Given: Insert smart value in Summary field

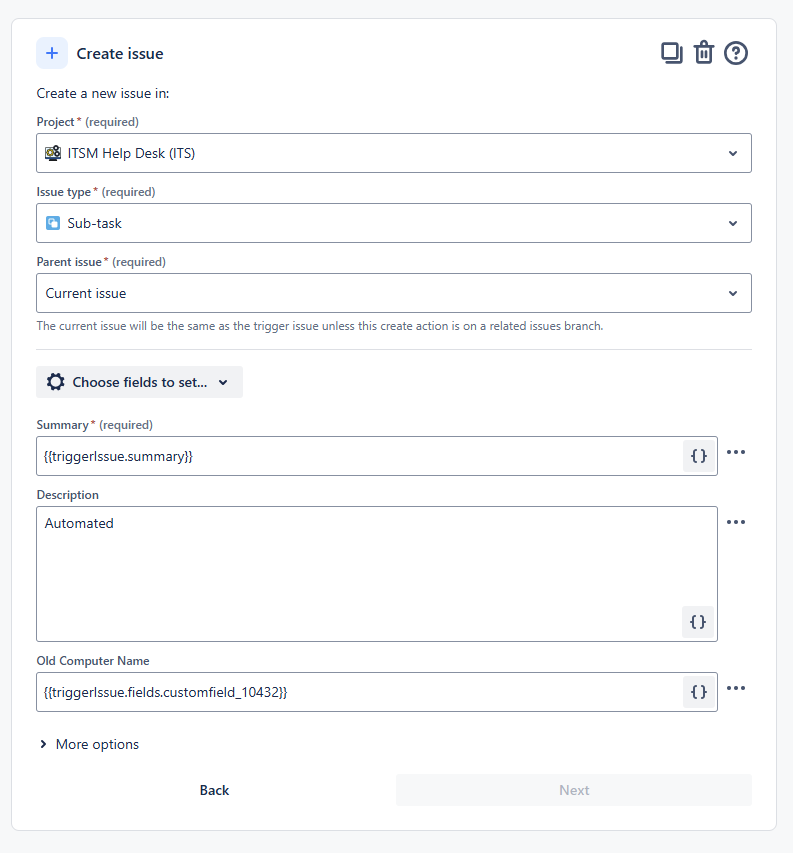Looking at the screenshot, I should (699, 456).
